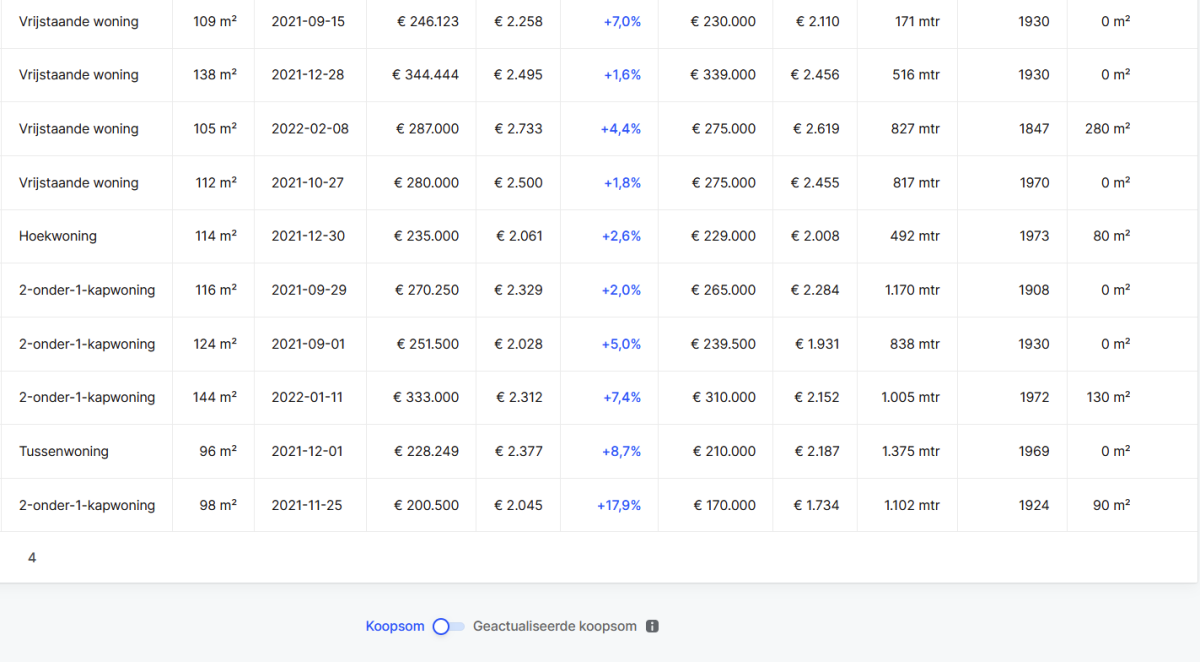Toggle the Koopsom switch

pyautogui.click(x=448, y=627)
